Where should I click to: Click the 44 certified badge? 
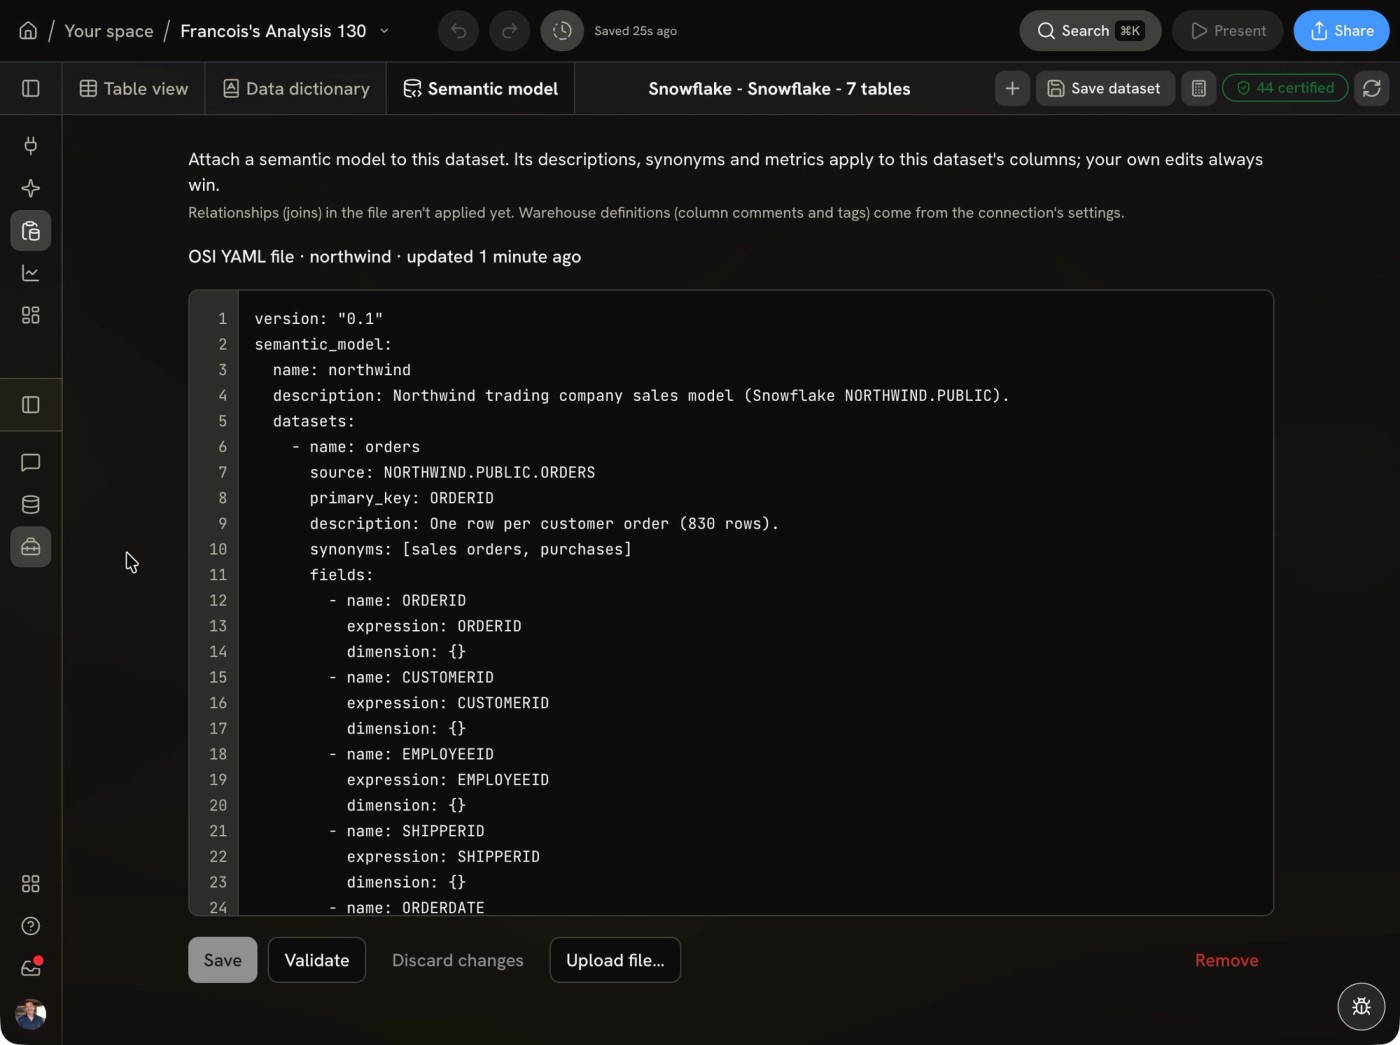point(1285,88)
